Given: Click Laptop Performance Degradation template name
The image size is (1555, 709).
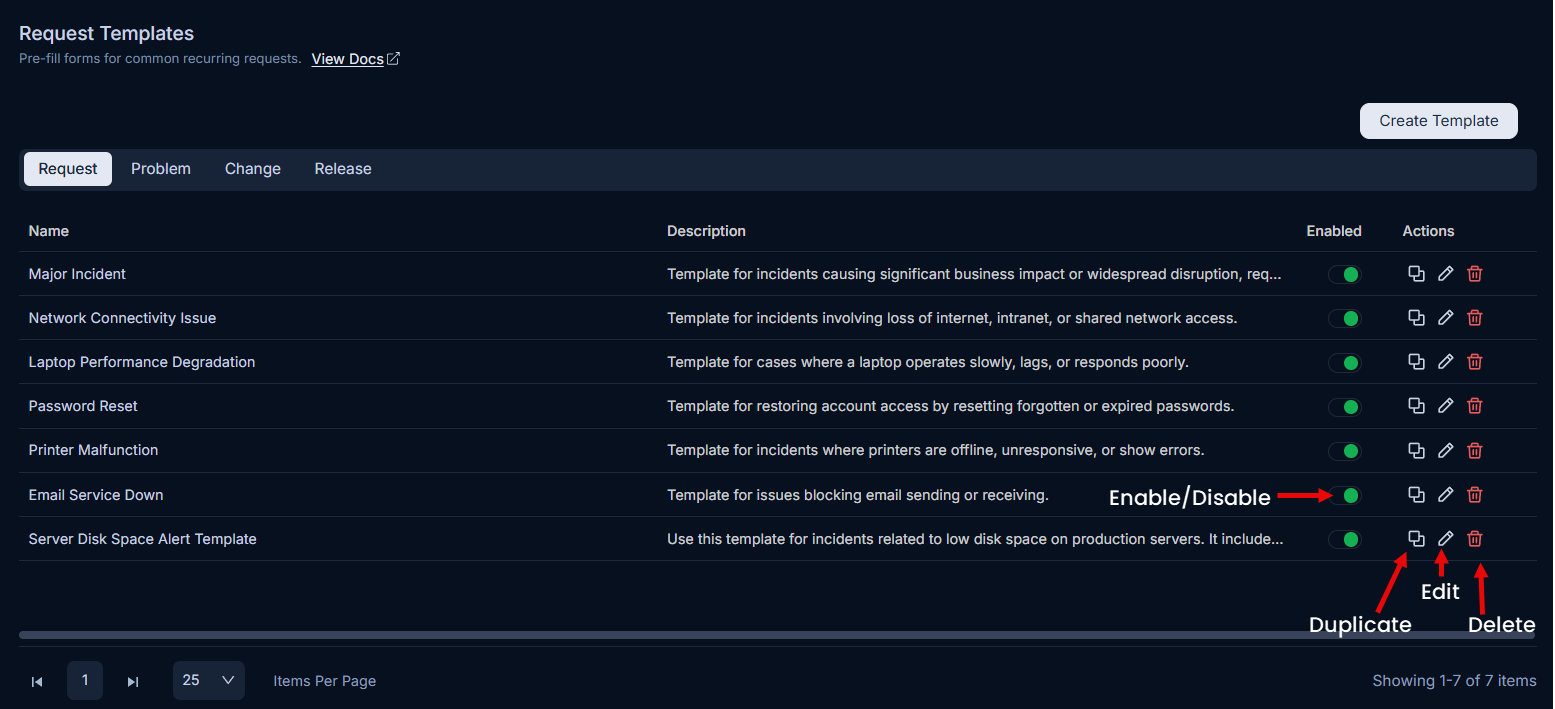Looking at the screenshot, I should click(x=142, y=362).
